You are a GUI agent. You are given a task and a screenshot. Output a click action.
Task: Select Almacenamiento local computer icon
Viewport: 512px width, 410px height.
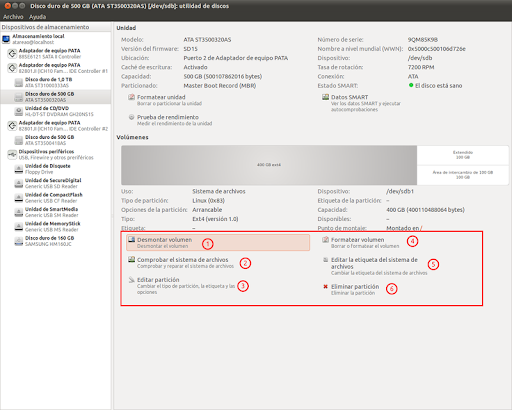pyautogui.click(x=6, y=39)
